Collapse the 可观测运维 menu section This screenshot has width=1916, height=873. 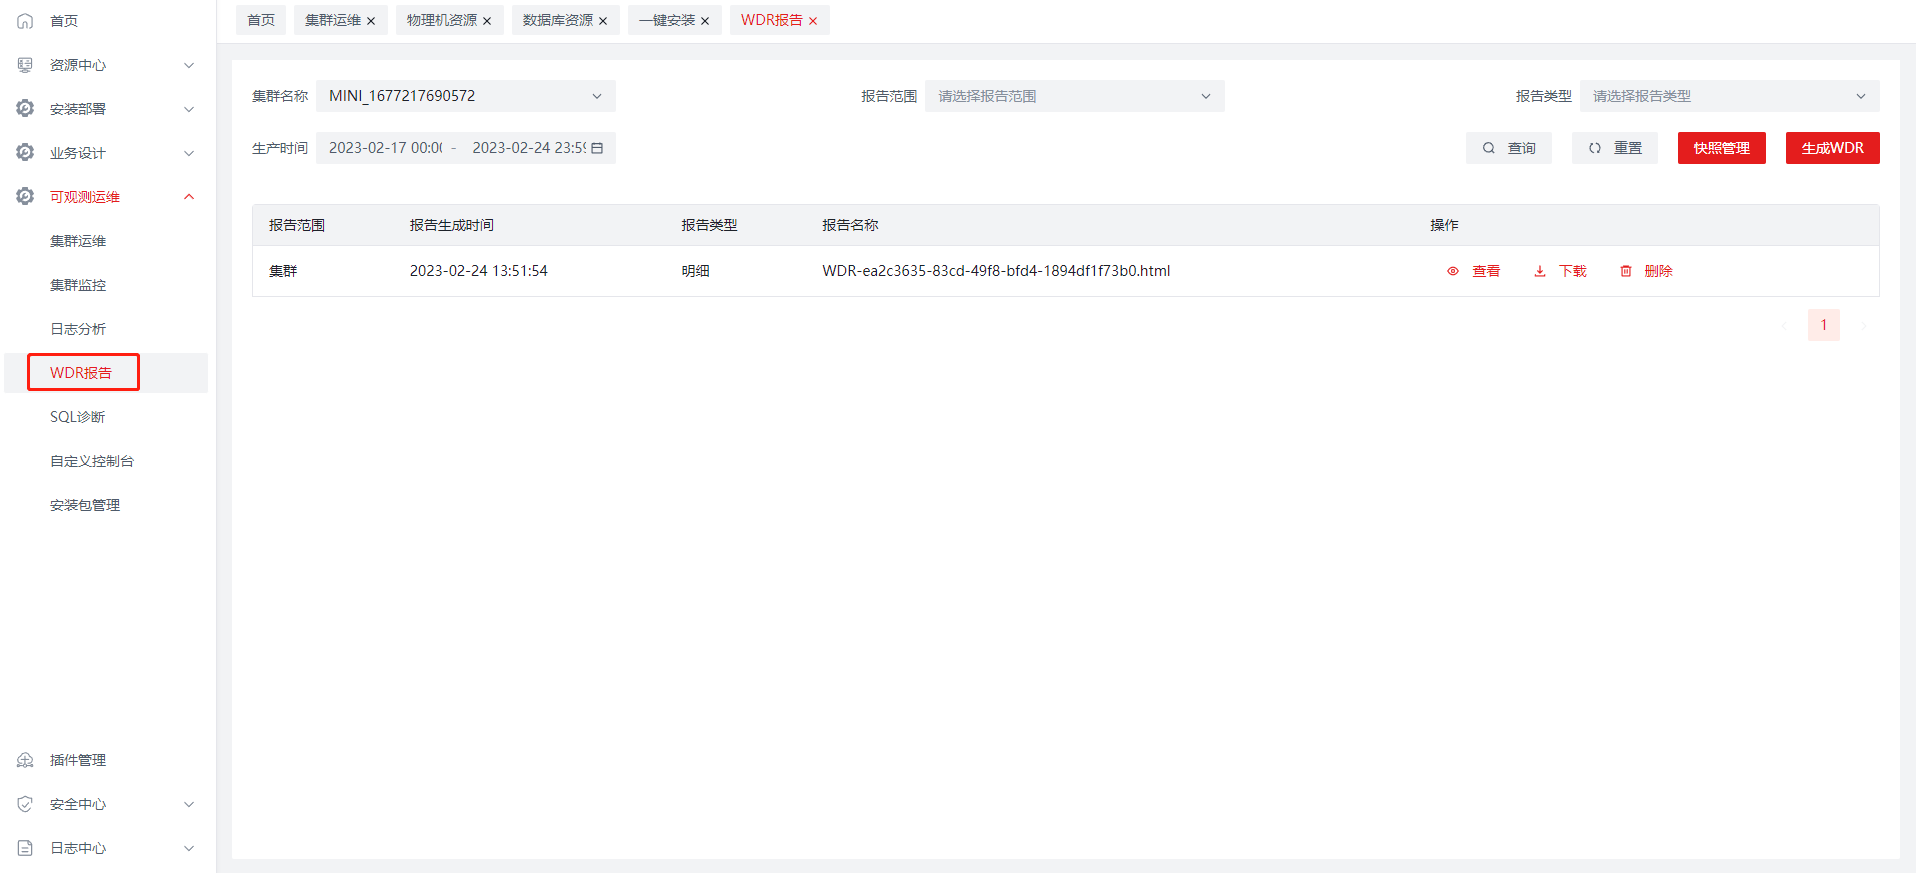(x=189, y=197)
